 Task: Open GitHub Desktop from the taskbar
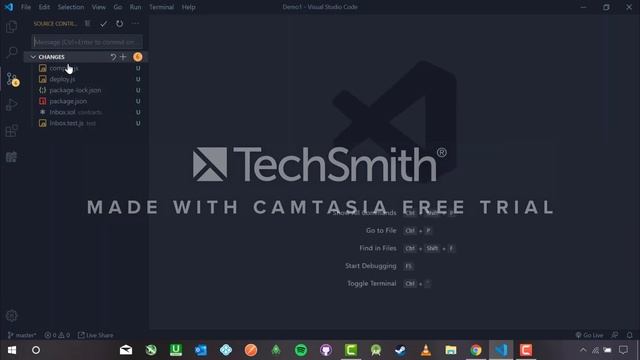coord(326,350)
